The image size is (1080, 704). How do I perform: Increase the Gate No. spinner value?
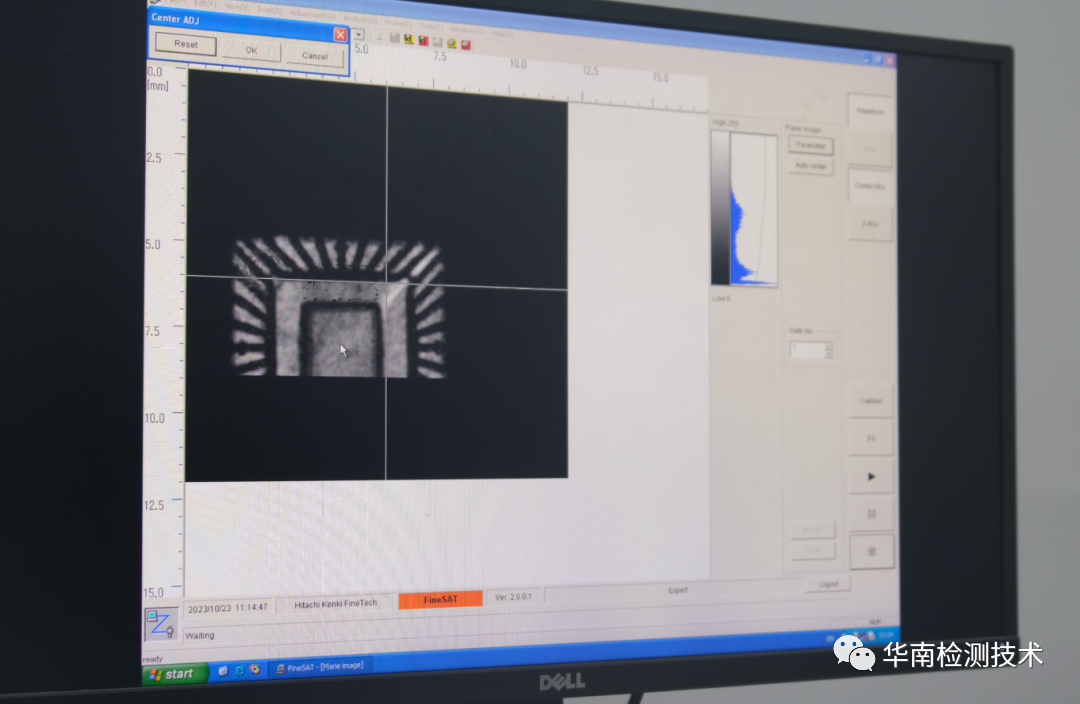click(x=828, y=346)
